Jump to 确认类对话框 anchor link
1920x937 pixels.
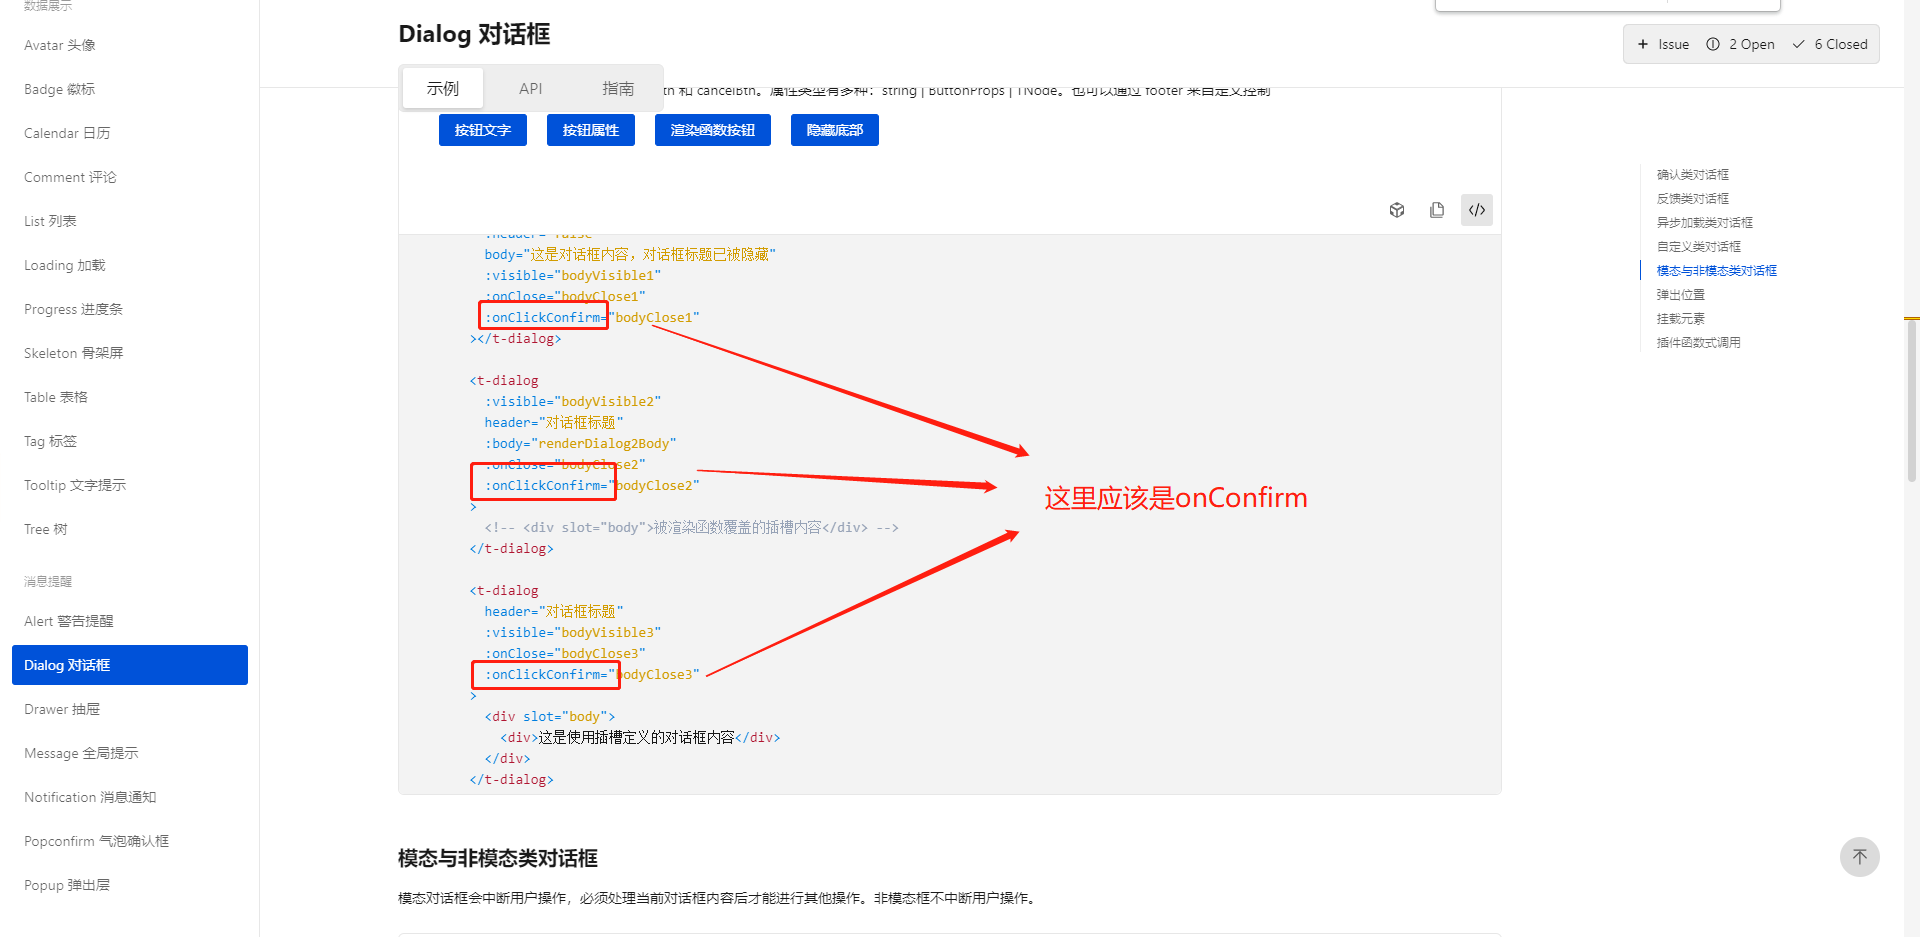pos(1692,174)
